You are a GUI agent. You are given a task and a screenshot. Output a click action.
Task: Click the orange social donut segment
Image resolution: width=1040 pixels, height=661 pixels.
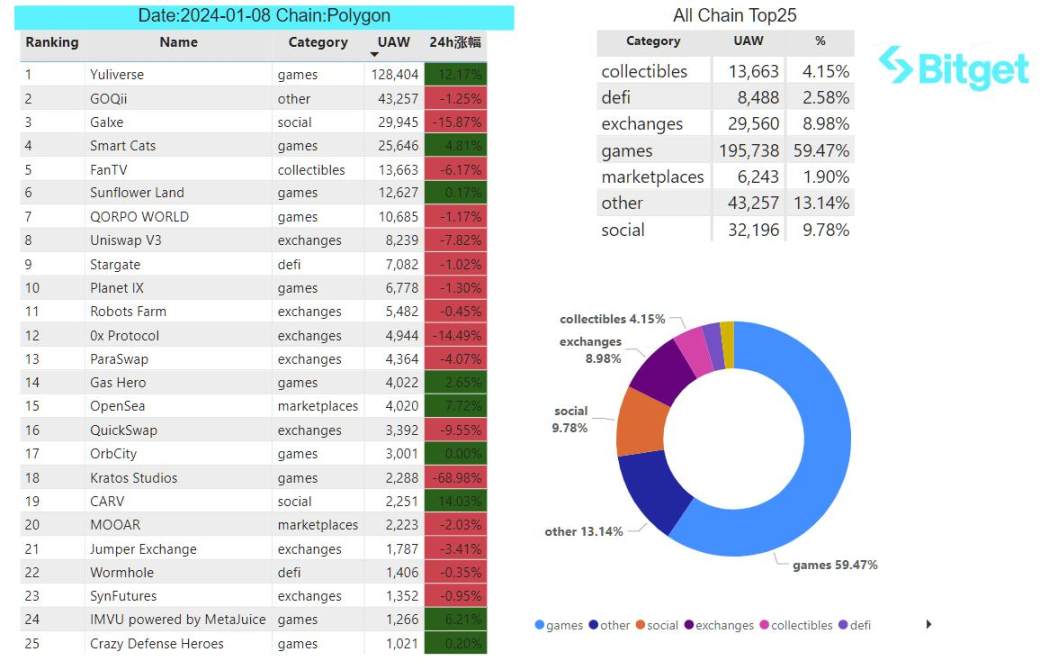tap(637, 422)
